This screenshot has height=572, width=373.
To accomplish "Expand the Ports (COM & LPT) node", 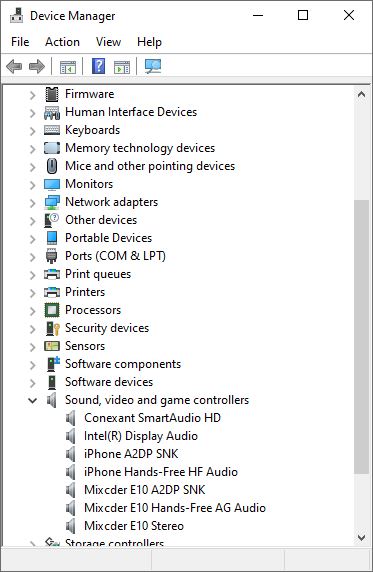I will (32, 257).
